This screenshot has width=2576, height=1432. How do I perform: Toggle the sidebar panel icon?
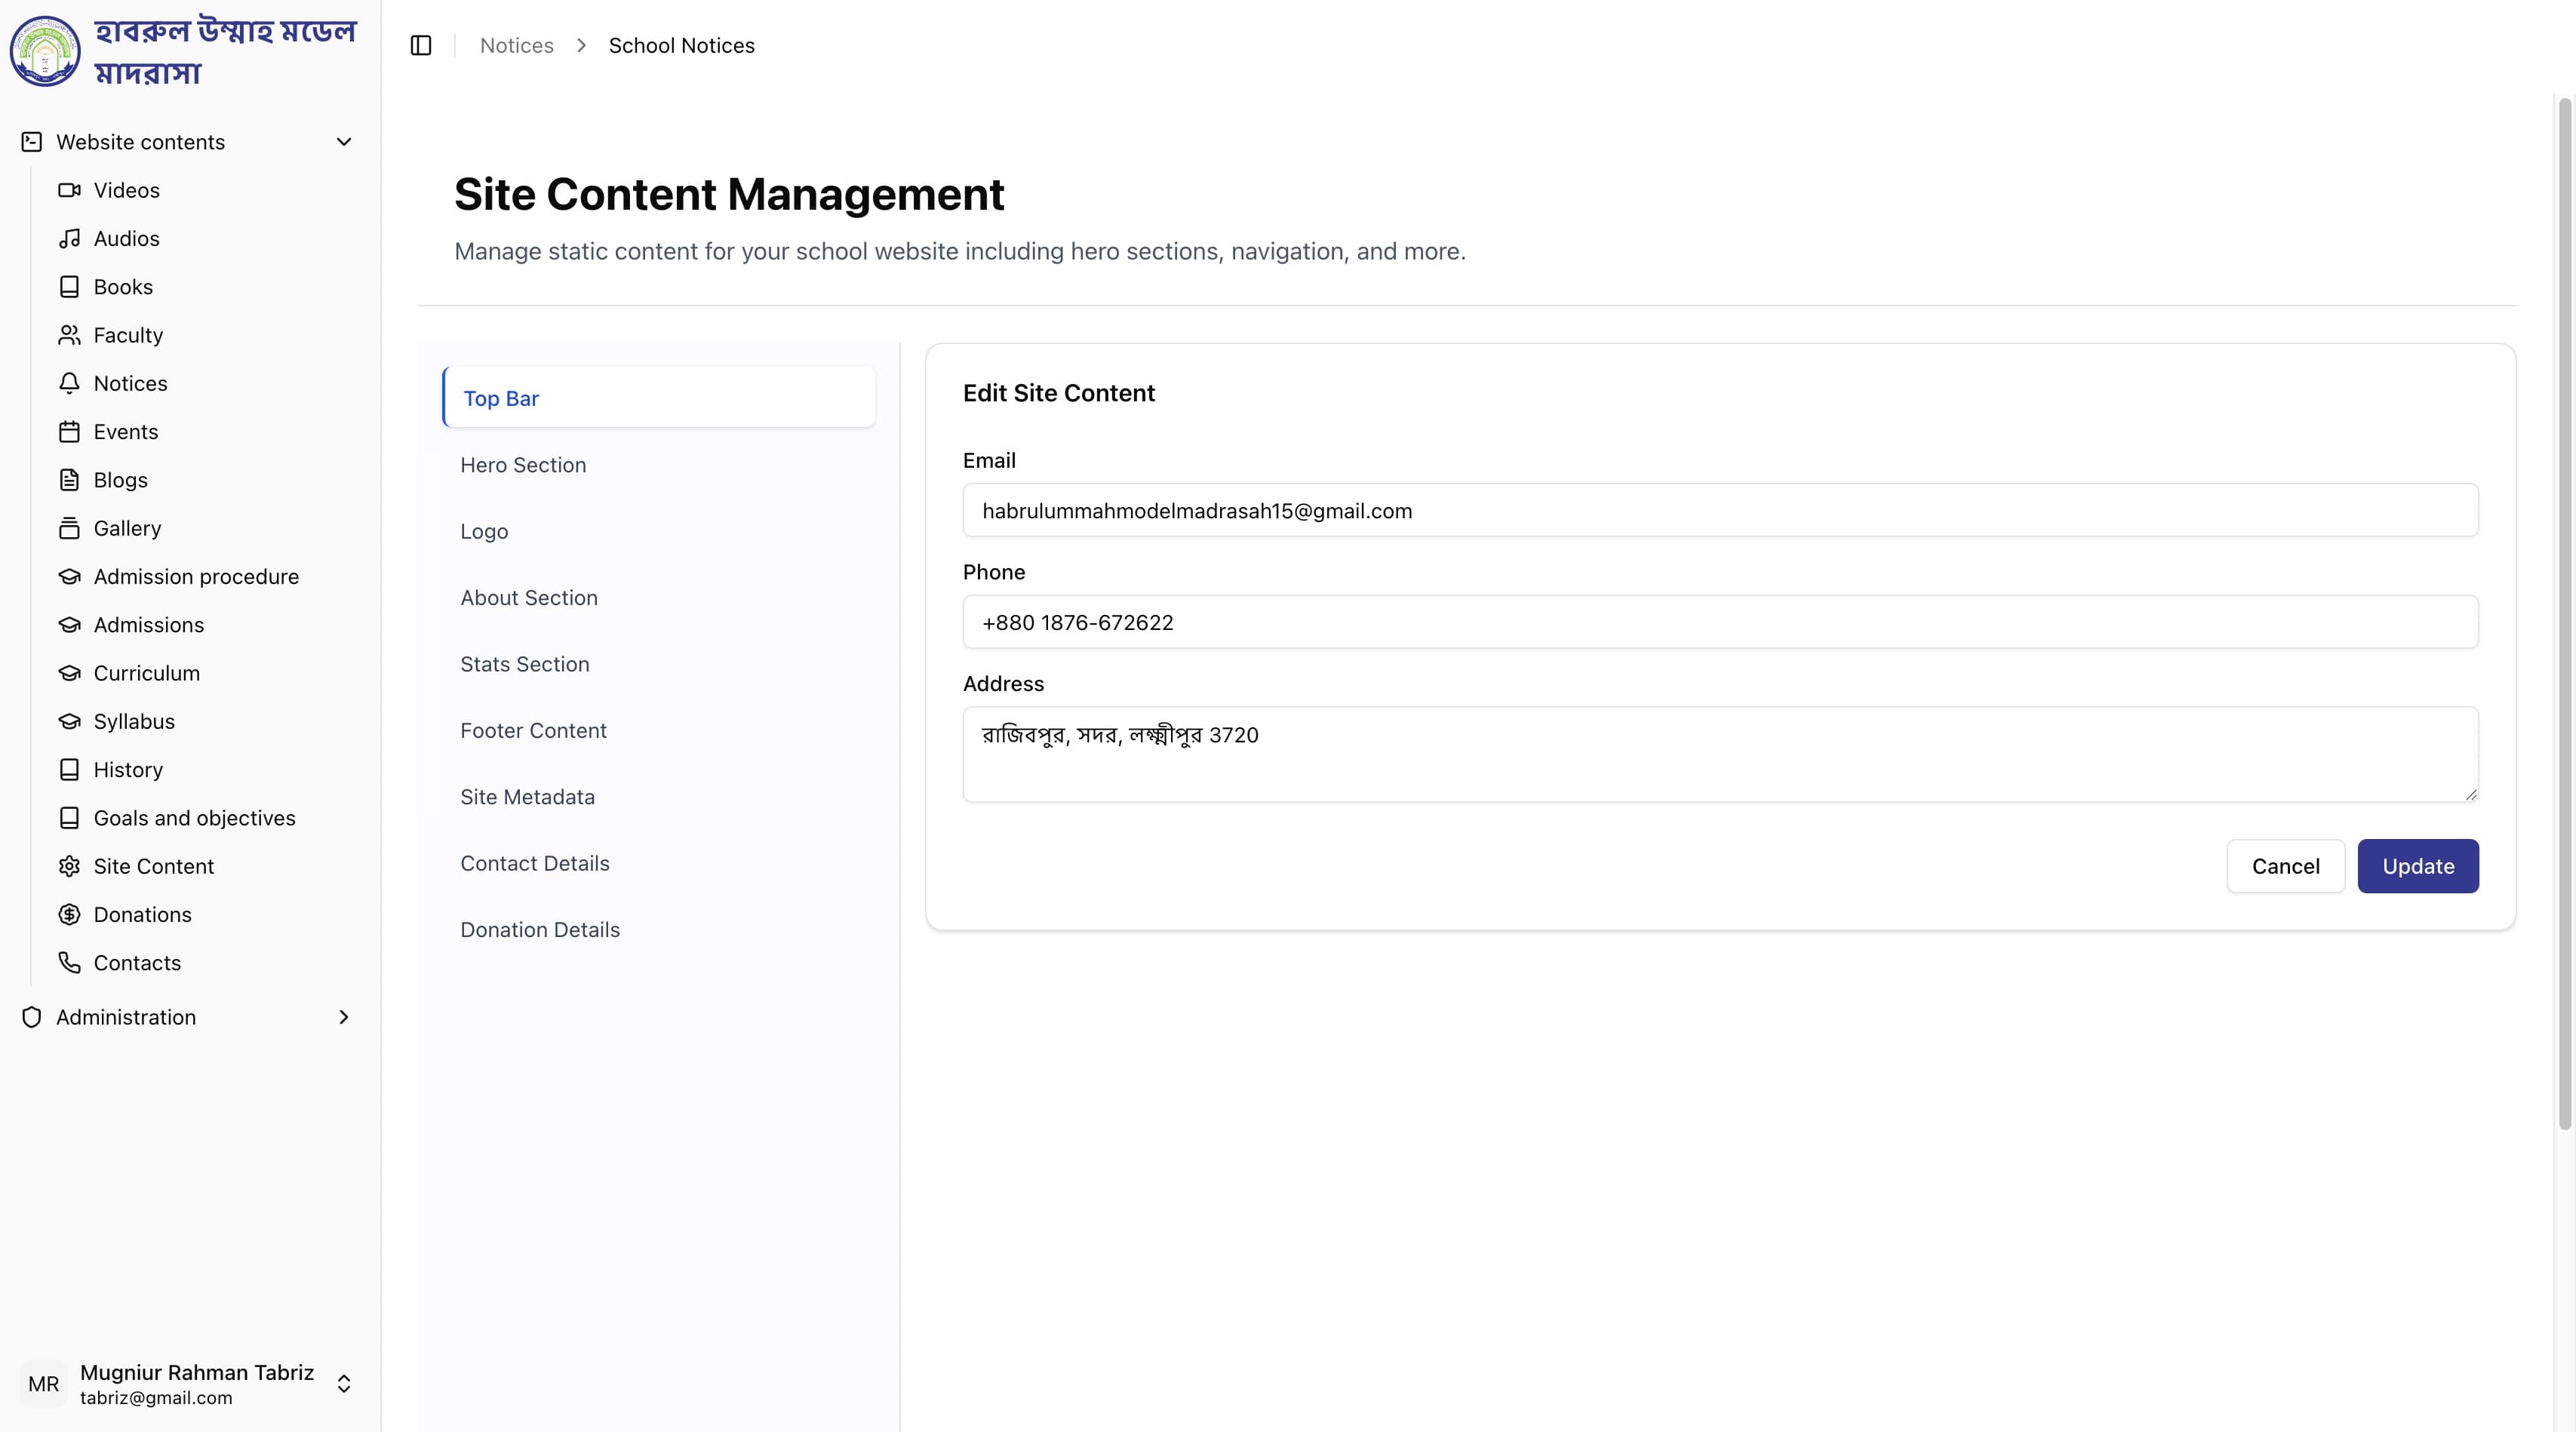(421, 45)
